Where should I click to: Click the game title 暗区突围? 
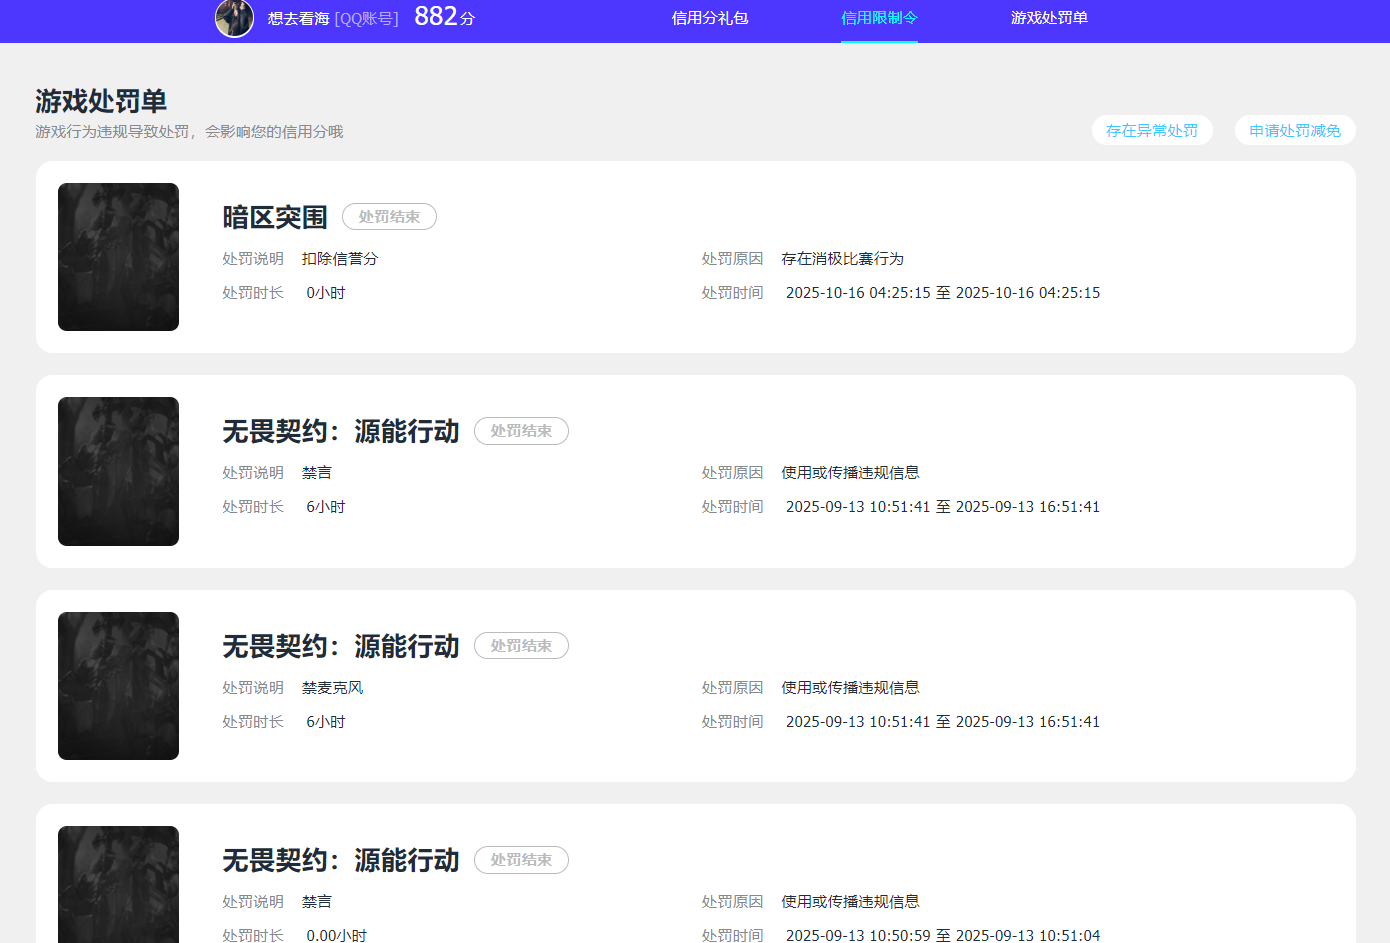(274, 216)
